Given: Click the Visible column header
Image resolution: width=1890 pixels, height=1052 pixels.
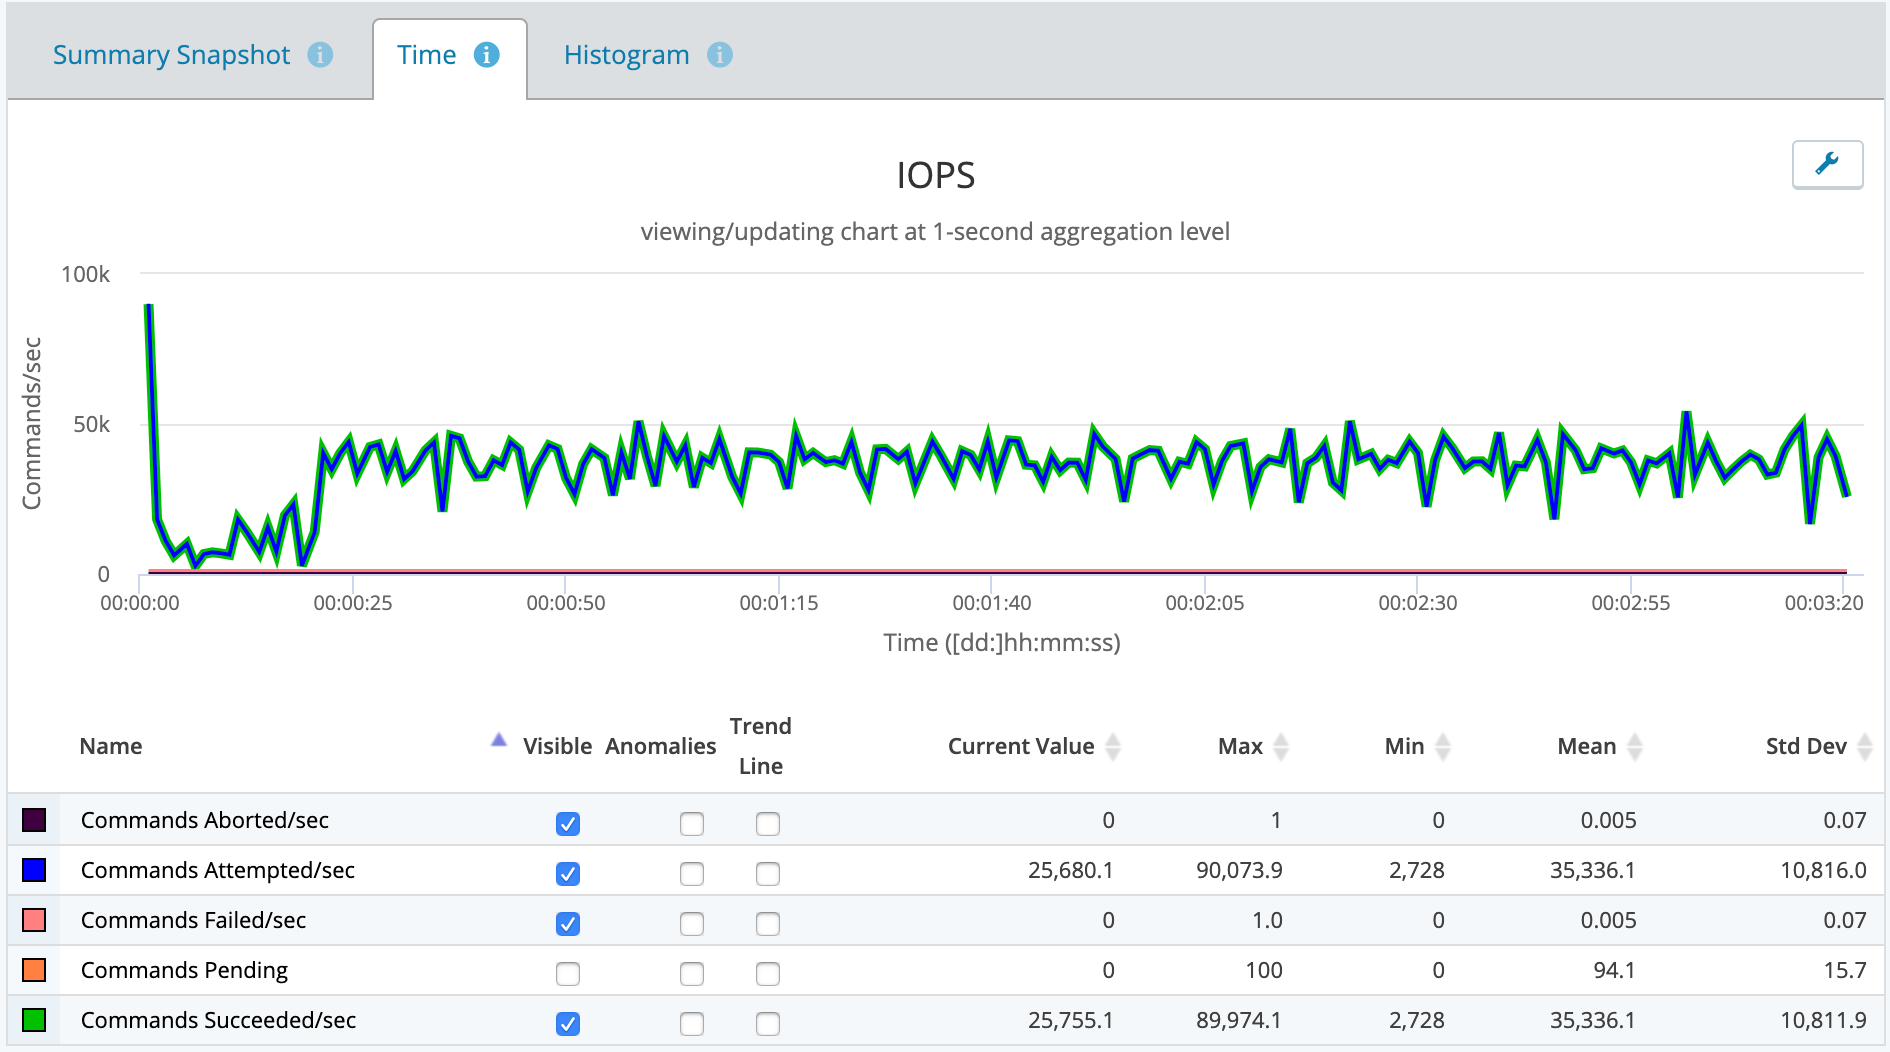Looking at the screenshot, I should (x=557, y=746).
